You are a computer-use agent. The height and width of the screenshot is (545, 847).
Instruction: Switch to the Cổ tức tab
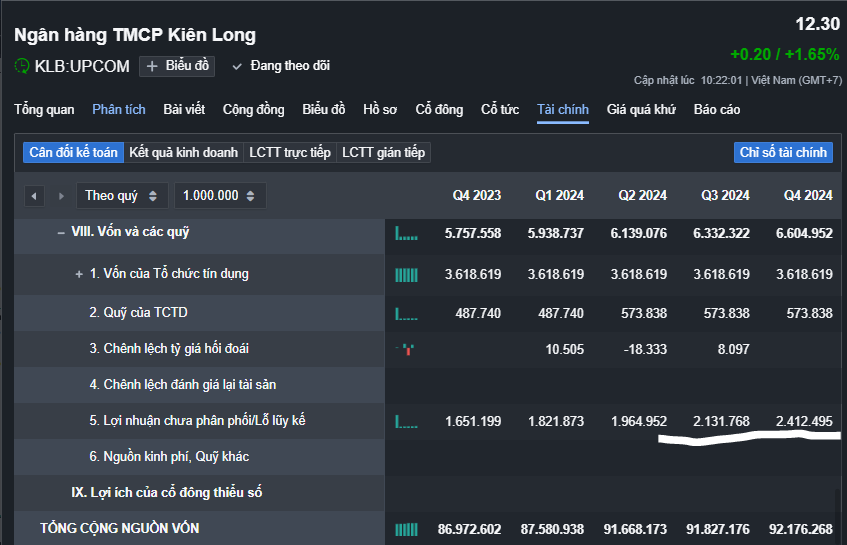[x=500, y=110]
